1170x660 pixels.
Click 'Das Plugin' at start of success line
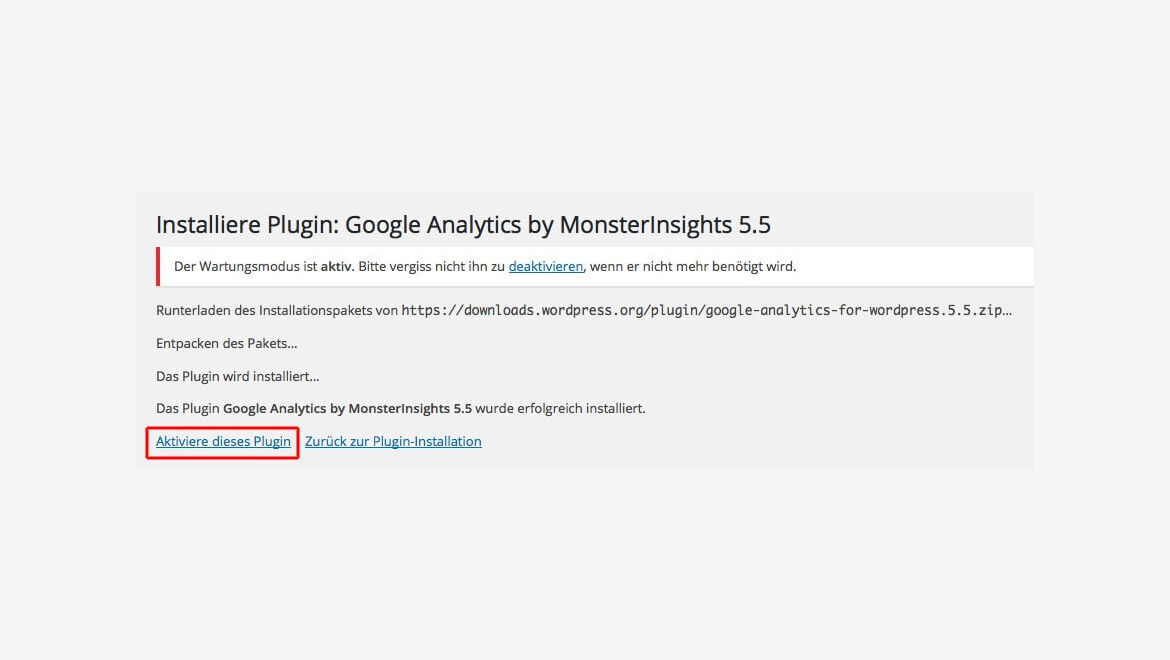(187, 409)
